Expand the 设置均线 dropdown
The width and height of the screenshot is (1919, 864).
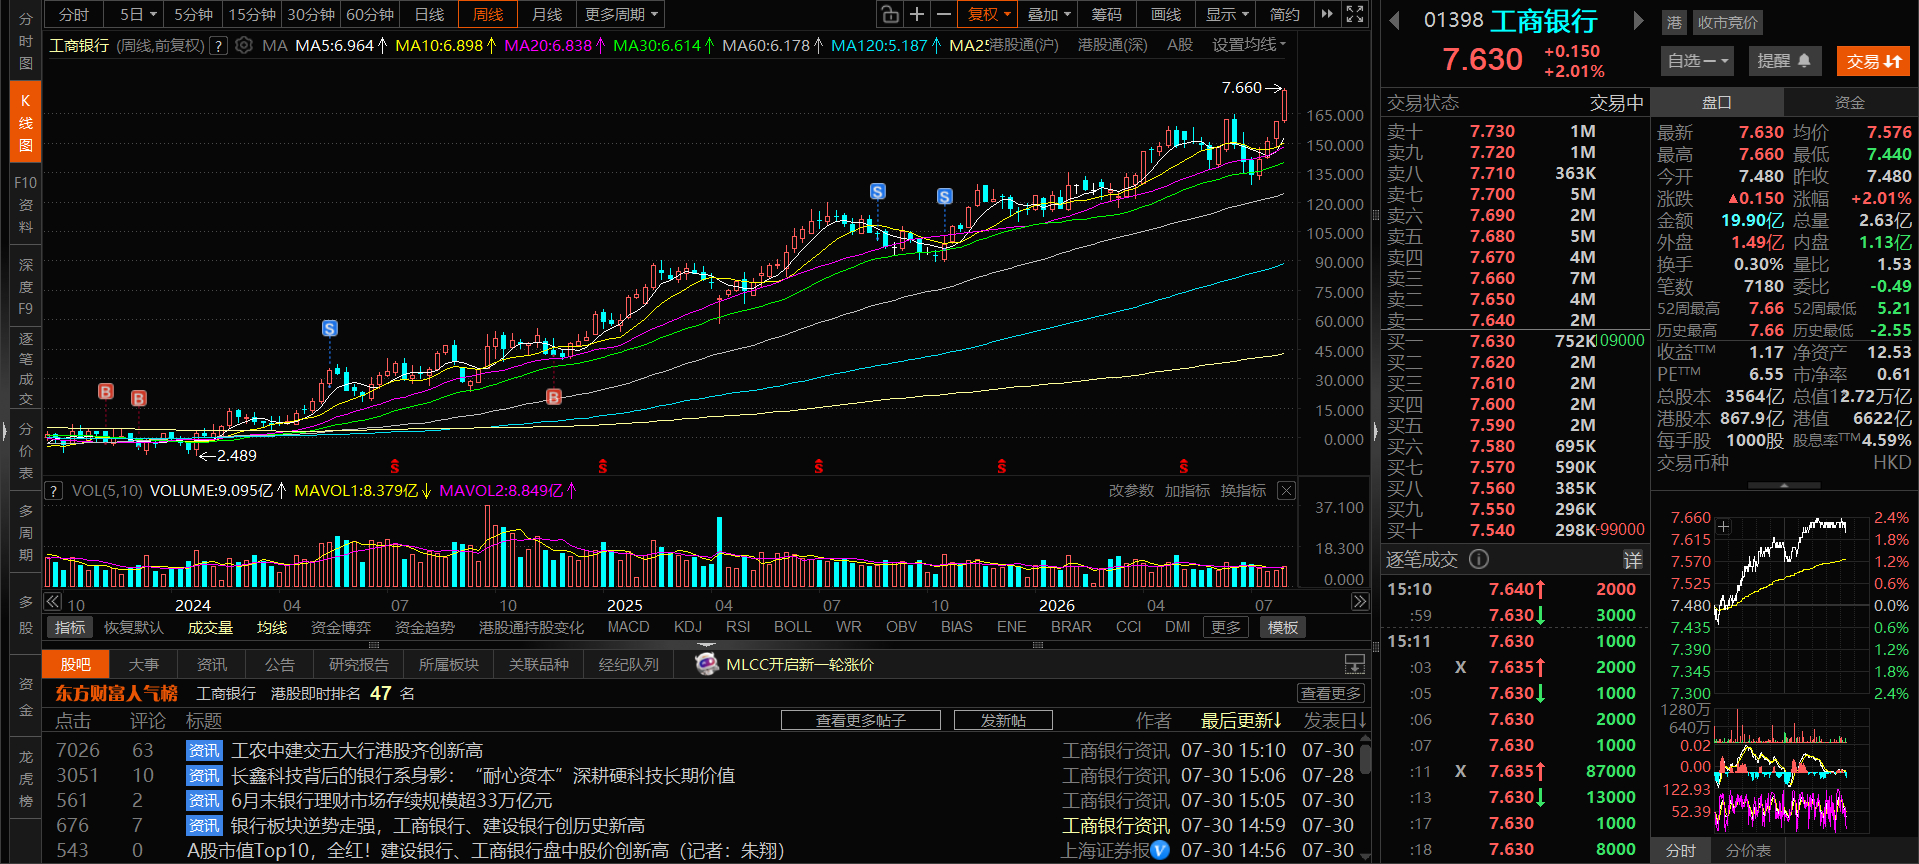click(1249, 45)
